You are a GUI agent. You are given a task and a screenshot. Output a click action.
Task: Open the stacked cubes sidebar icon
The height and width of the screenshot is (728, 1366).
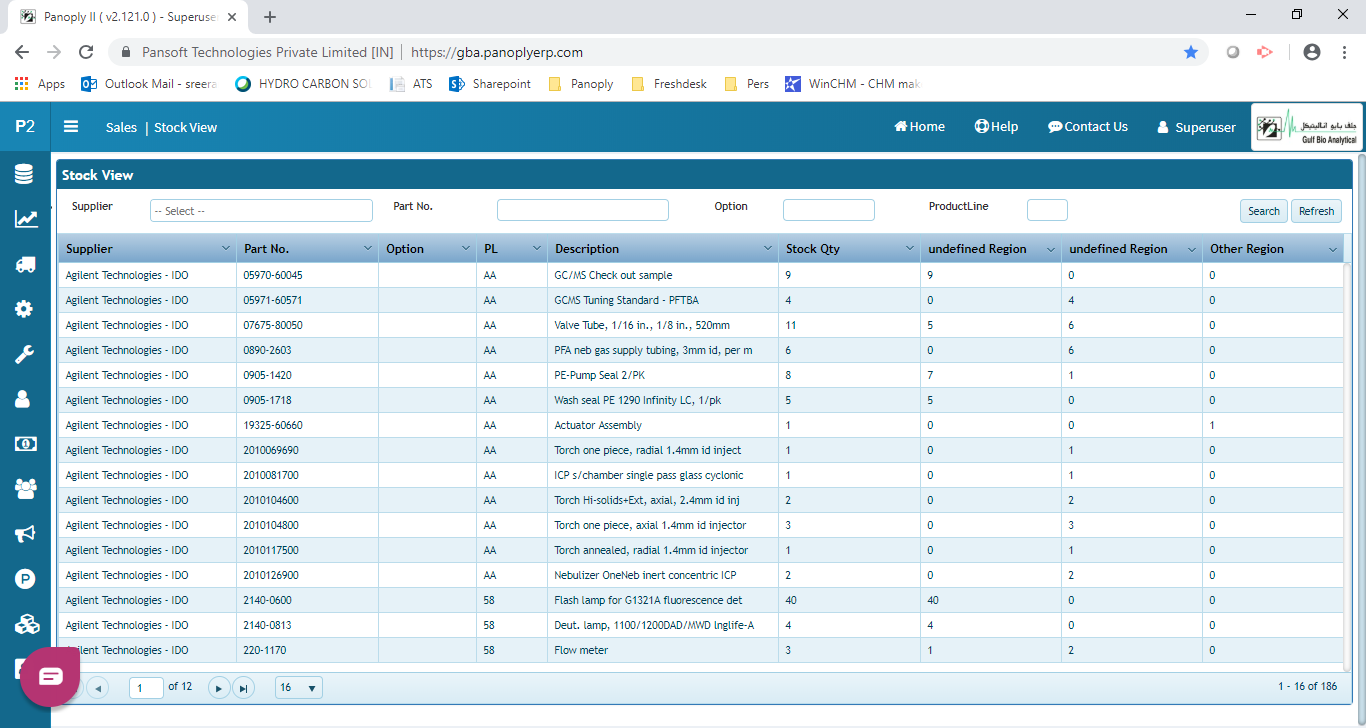click(26, 624)
